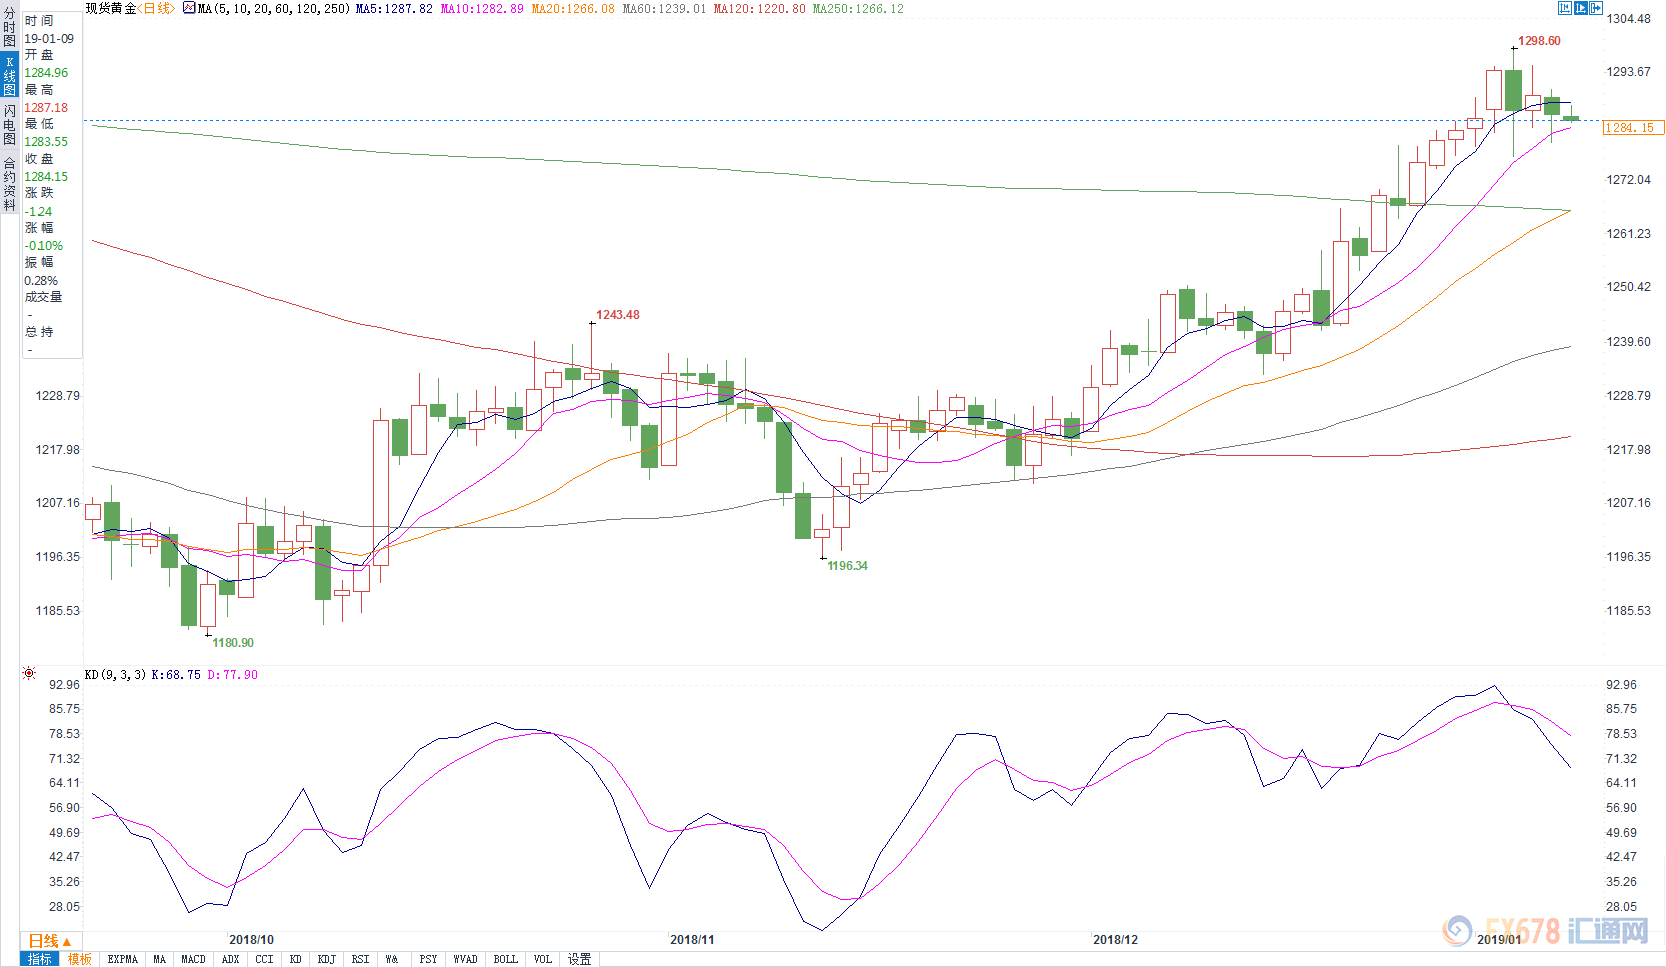Screen dimensions: 1666x967
Task: Switch to the 模板 tab
Action: pos(80,959)
